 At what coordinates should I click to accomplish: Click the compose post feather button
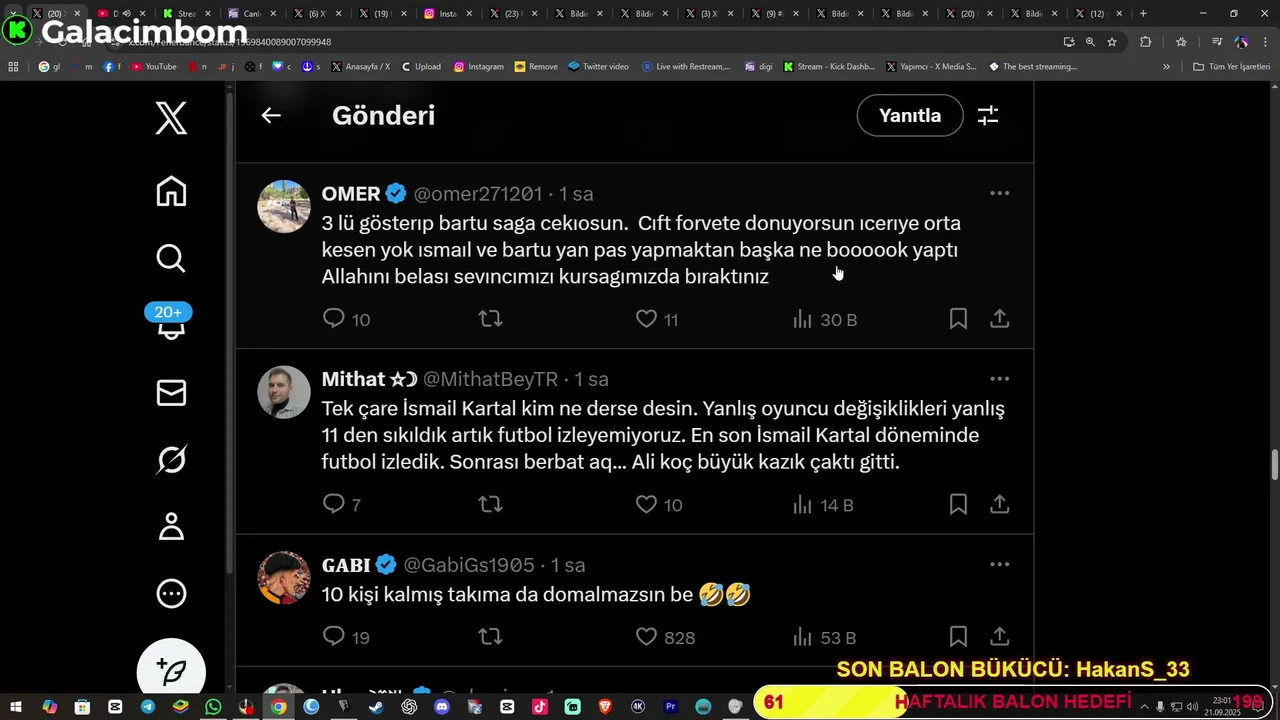(171, 672)
